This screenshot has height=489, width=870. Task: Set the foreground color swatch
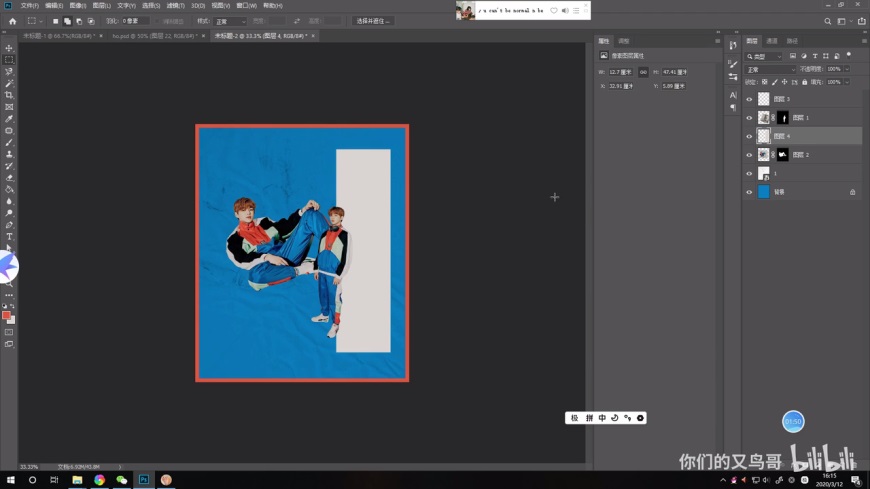click(x=6, y=315)
